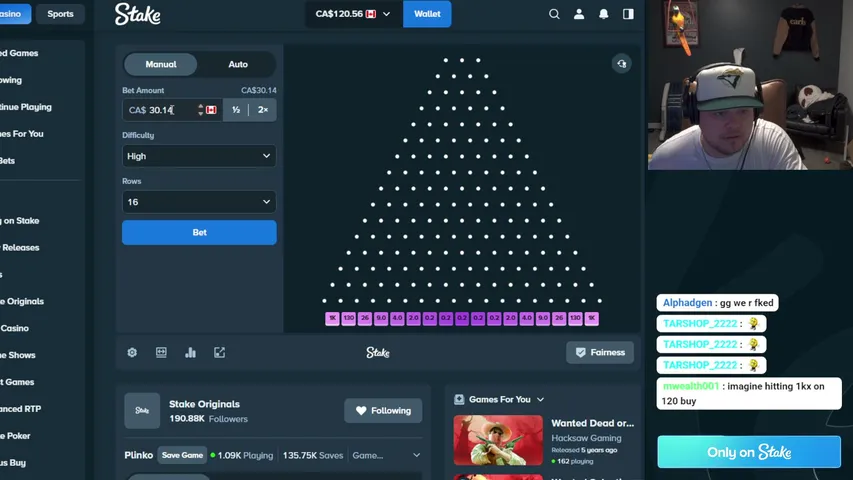Click the 190.88K Followers text
The image size is (853, 480).
click(208, 419)
